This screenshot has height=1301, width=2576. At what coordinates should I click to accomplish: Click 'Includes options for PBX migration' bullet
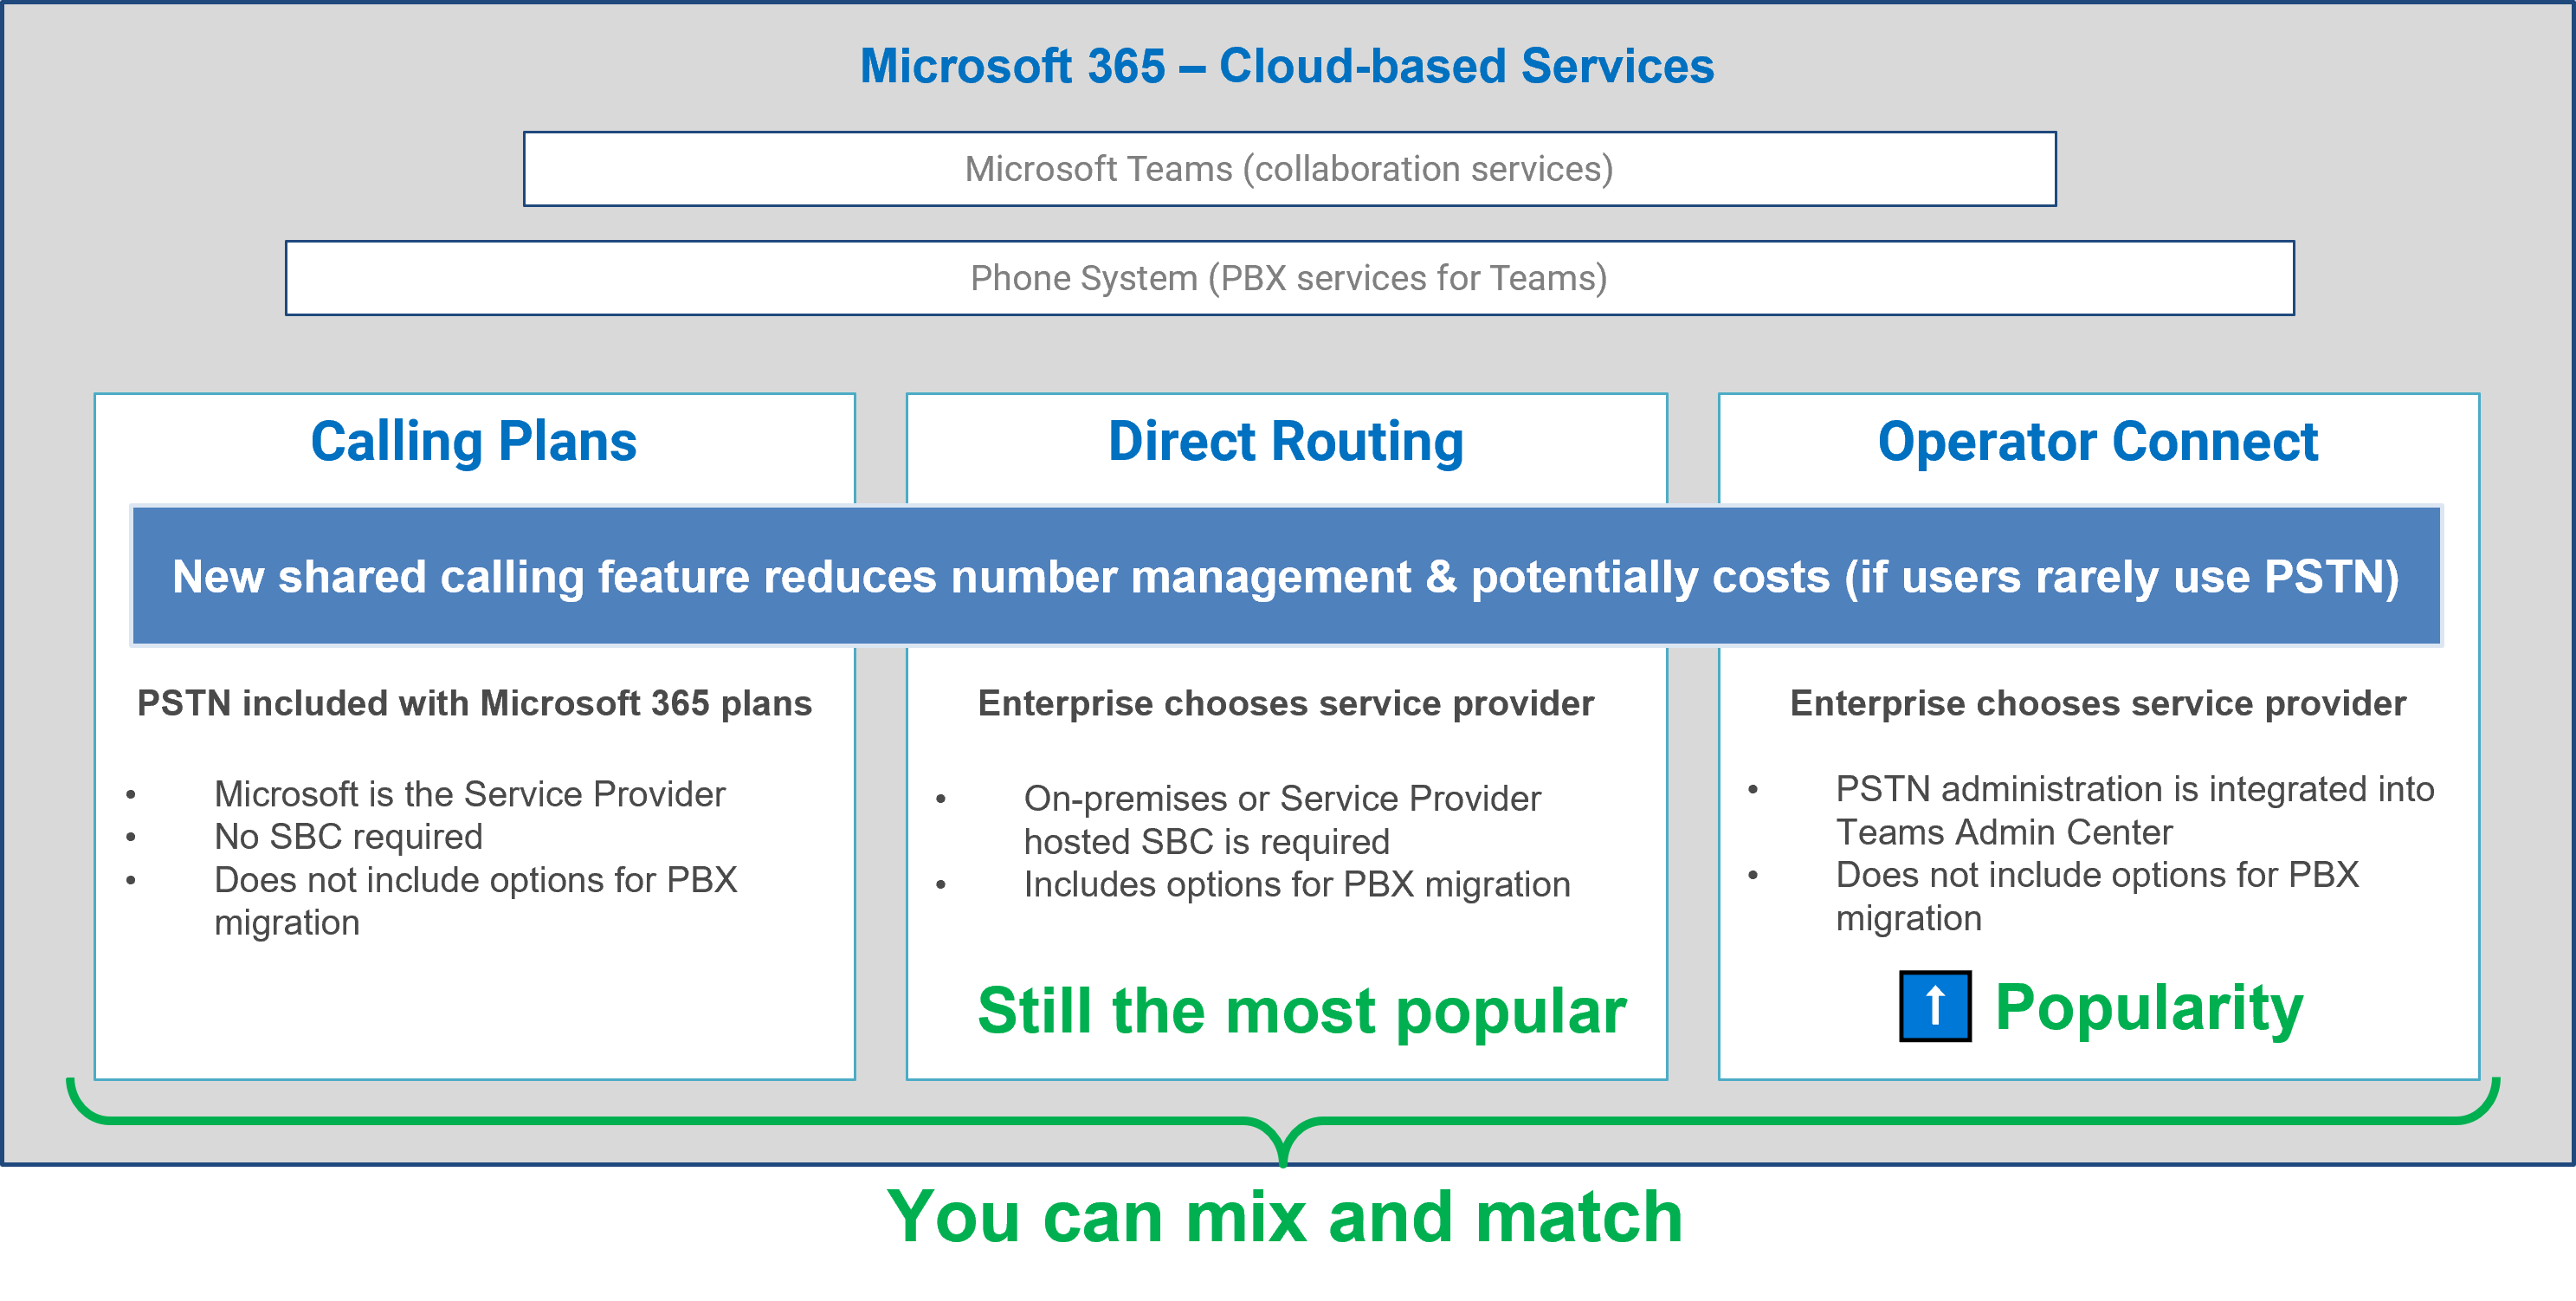[1297, 885]
